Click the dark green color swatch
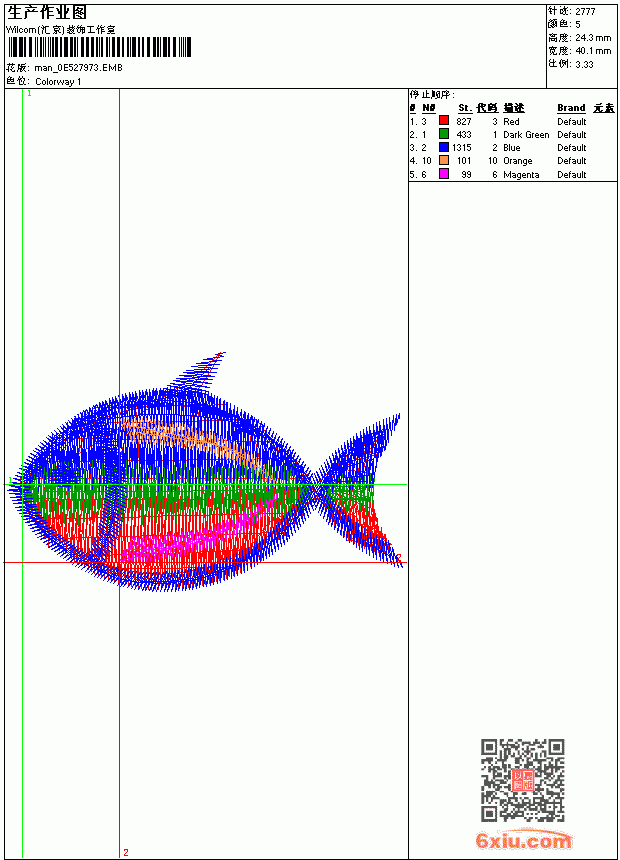This screenshot has width=620, height=860. (x=444, y=134)
